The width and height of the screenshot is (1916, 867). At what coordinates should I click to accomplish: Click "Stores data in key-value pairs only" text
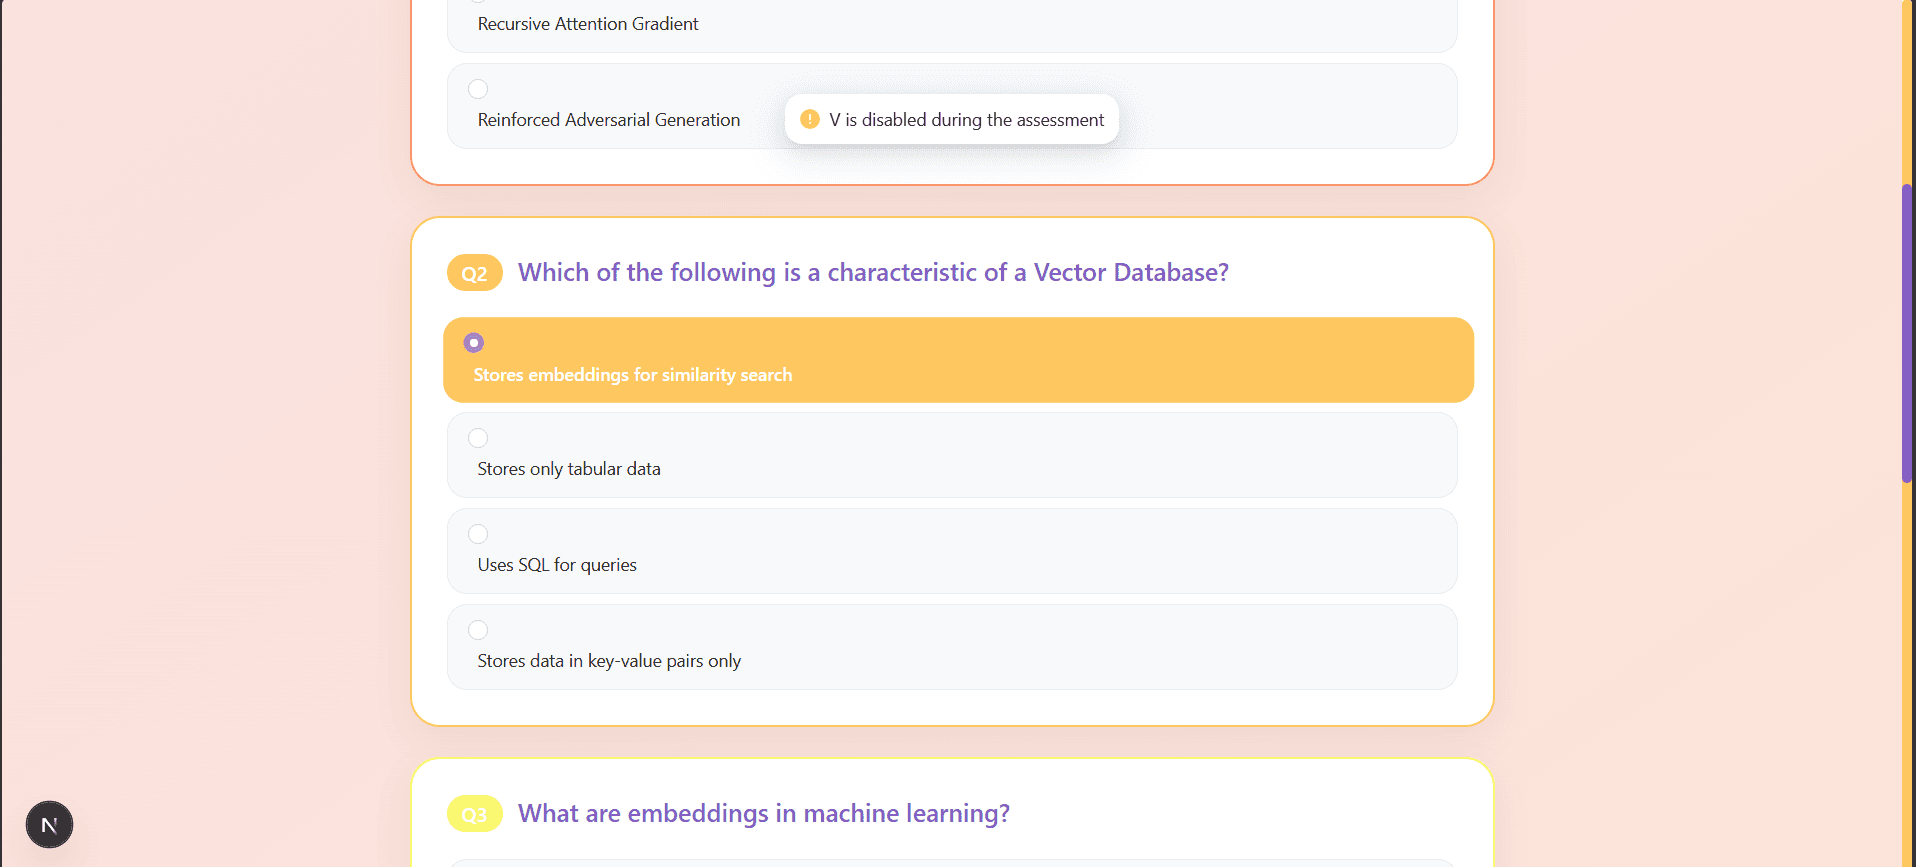609,661
